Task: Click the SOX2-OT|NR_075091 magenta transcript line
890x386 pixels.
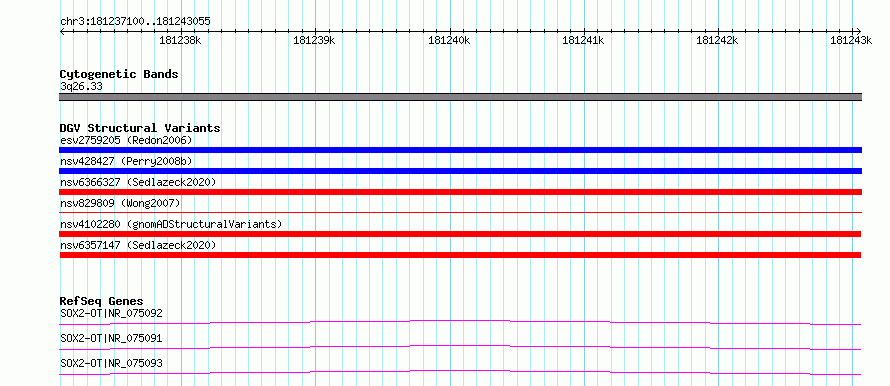Action: tap(460, 347)
